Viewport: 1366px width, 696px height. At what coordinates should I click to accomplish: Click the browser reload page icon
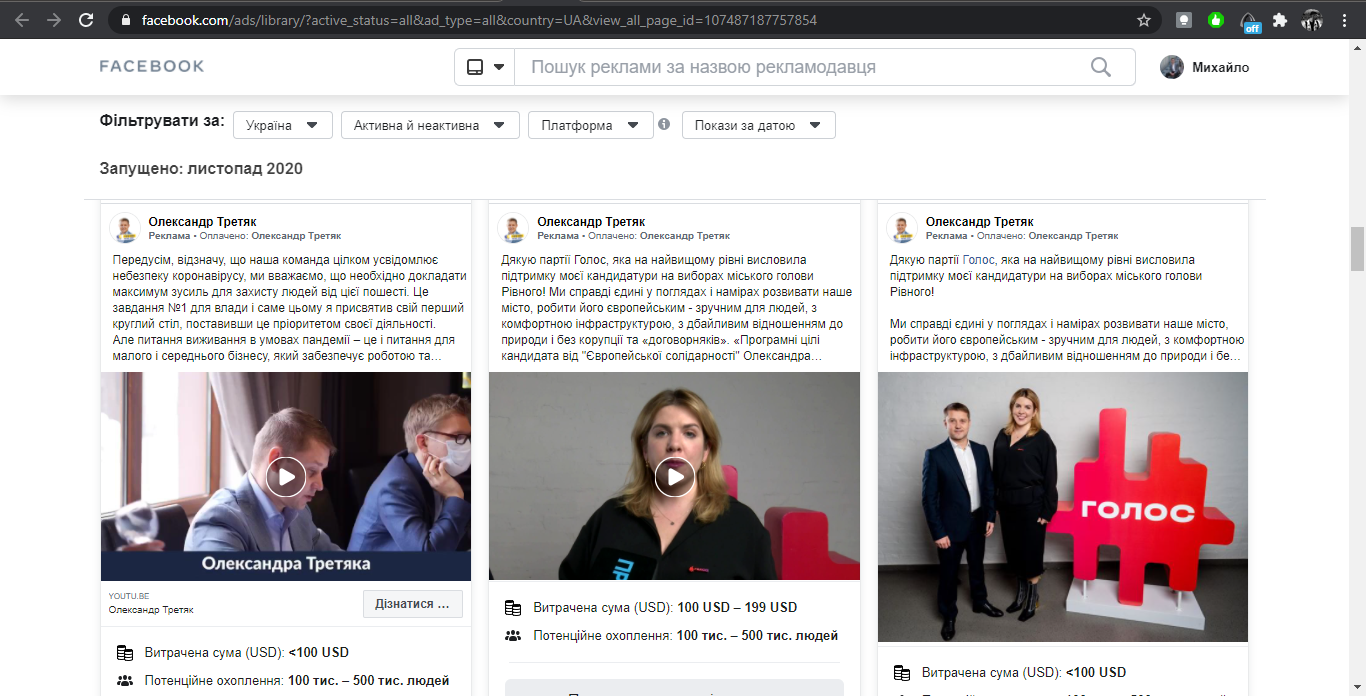pos(86,20)
